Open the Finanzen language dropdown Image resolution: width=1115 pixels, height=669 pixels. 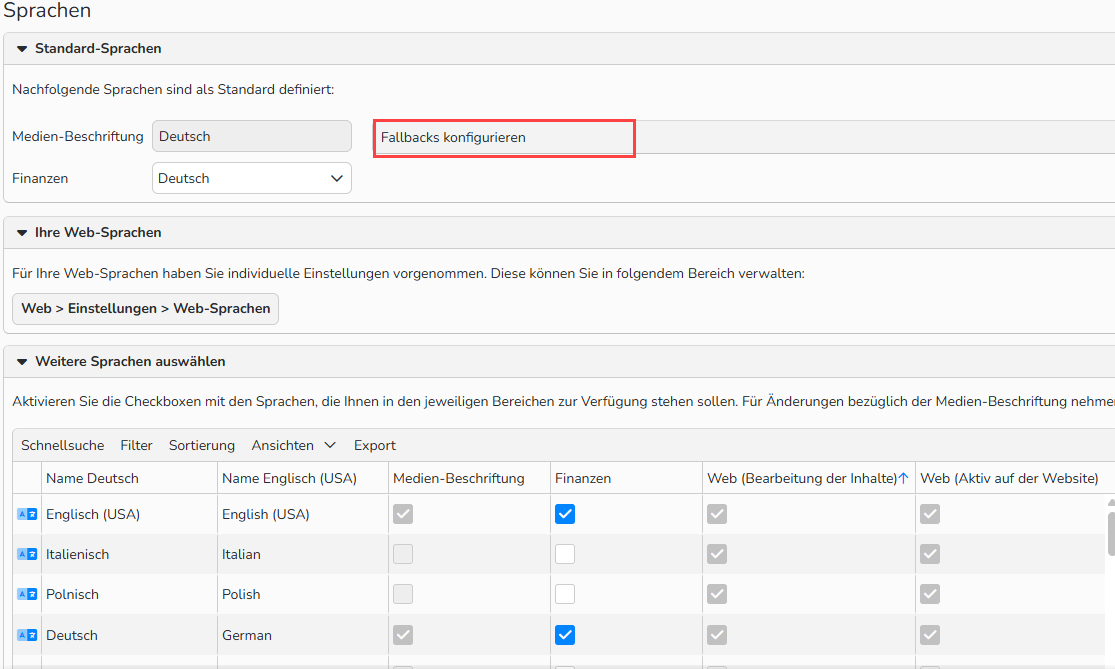pyautogui.click(x=252, y=178)
